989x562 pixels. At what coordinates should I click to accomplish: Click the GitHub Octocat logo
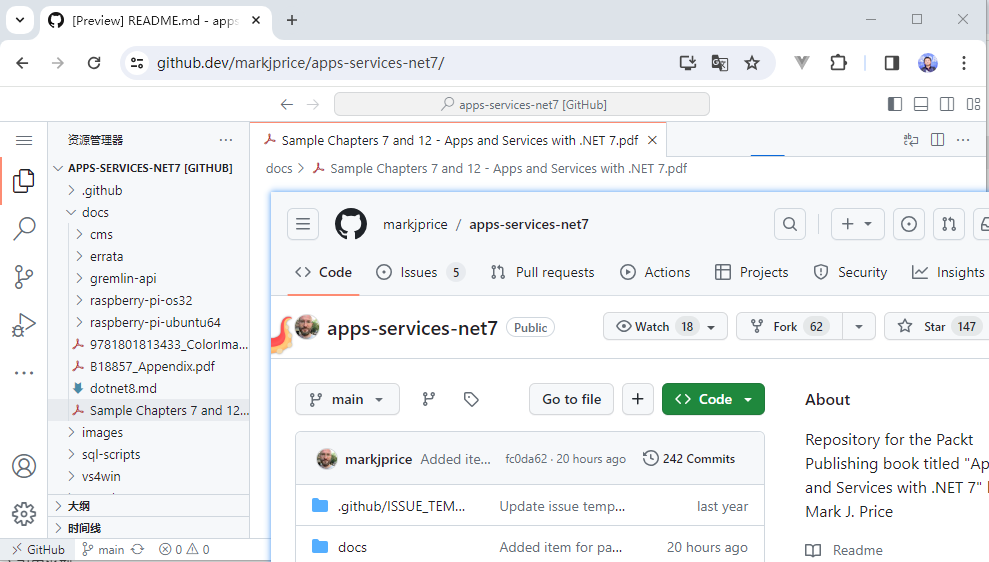[351, 224]
